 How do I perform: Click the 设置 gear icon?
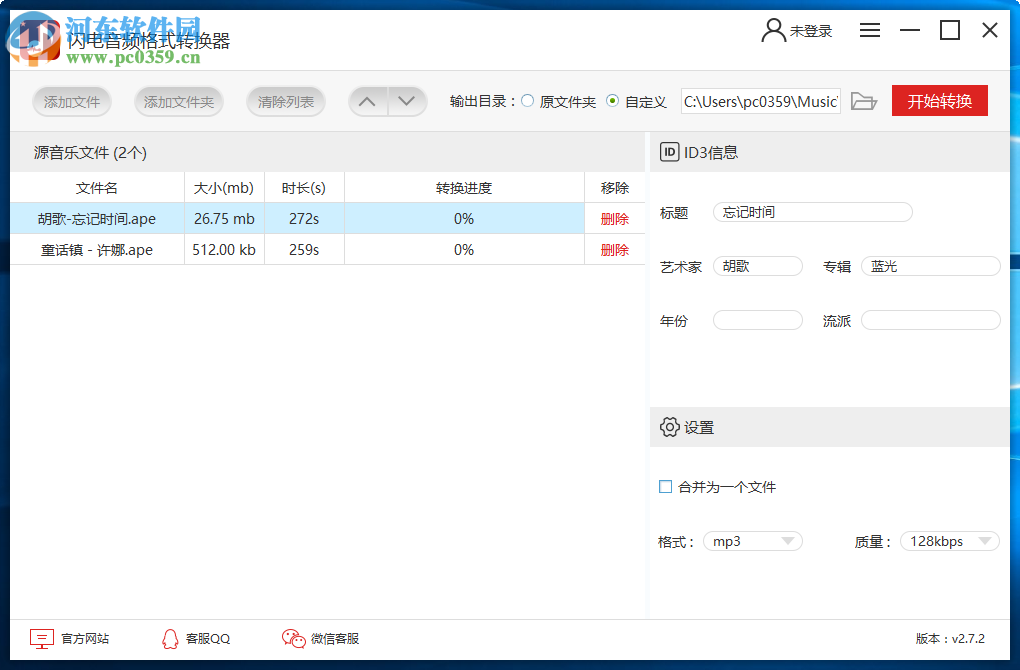(x=670, y=427)
